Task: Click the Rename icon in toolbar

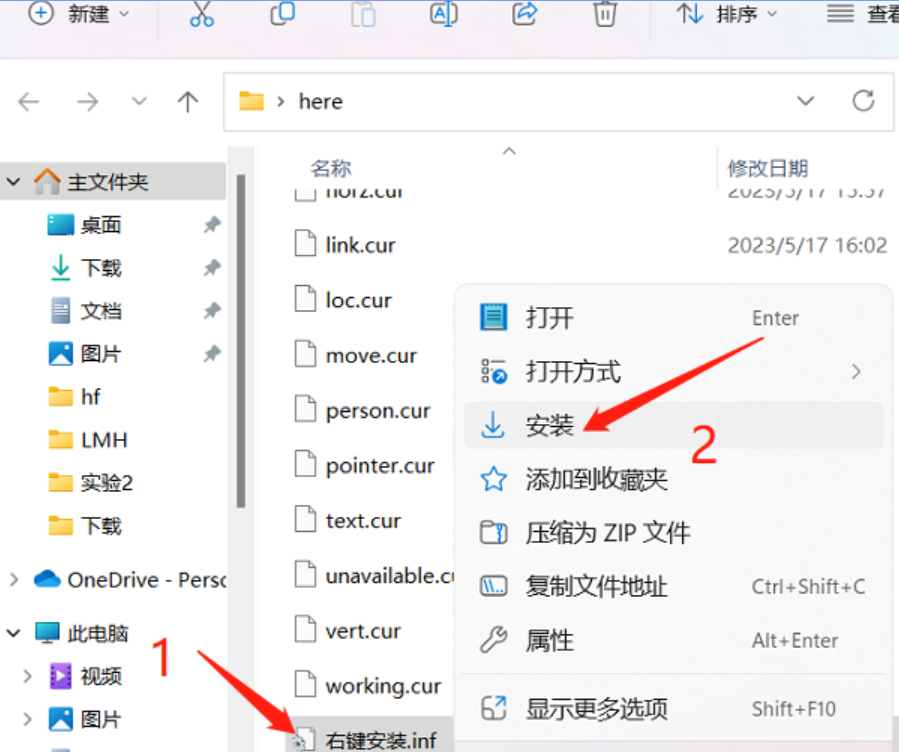Action: tap(443, 14)
